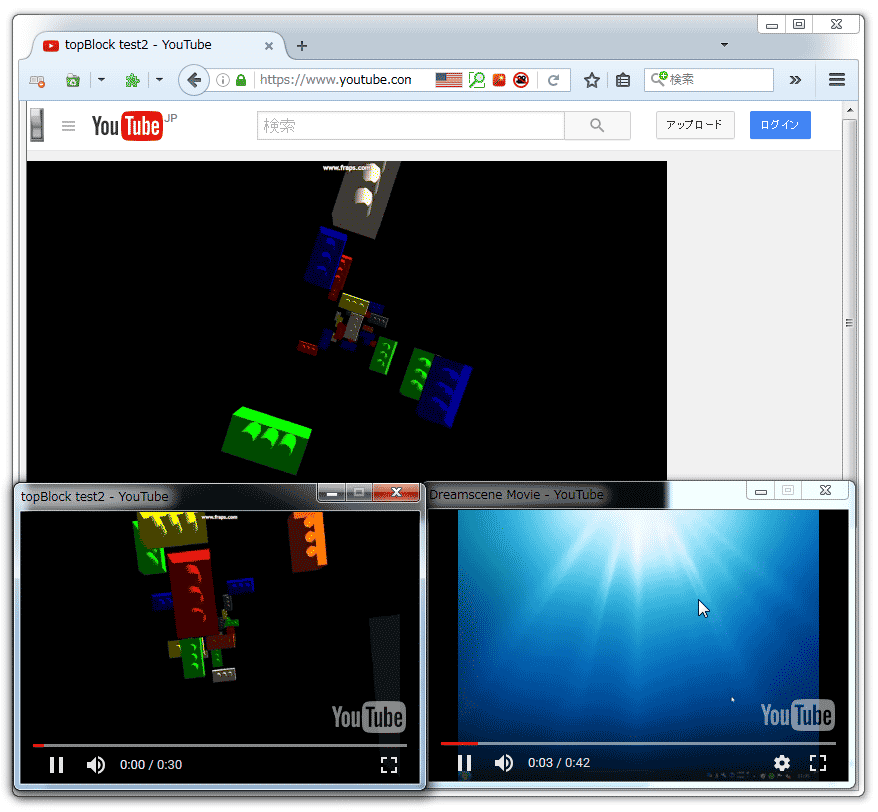Open the YouTube guide menu icon
This screenshot has height=812, width=878.
point(68,125)
